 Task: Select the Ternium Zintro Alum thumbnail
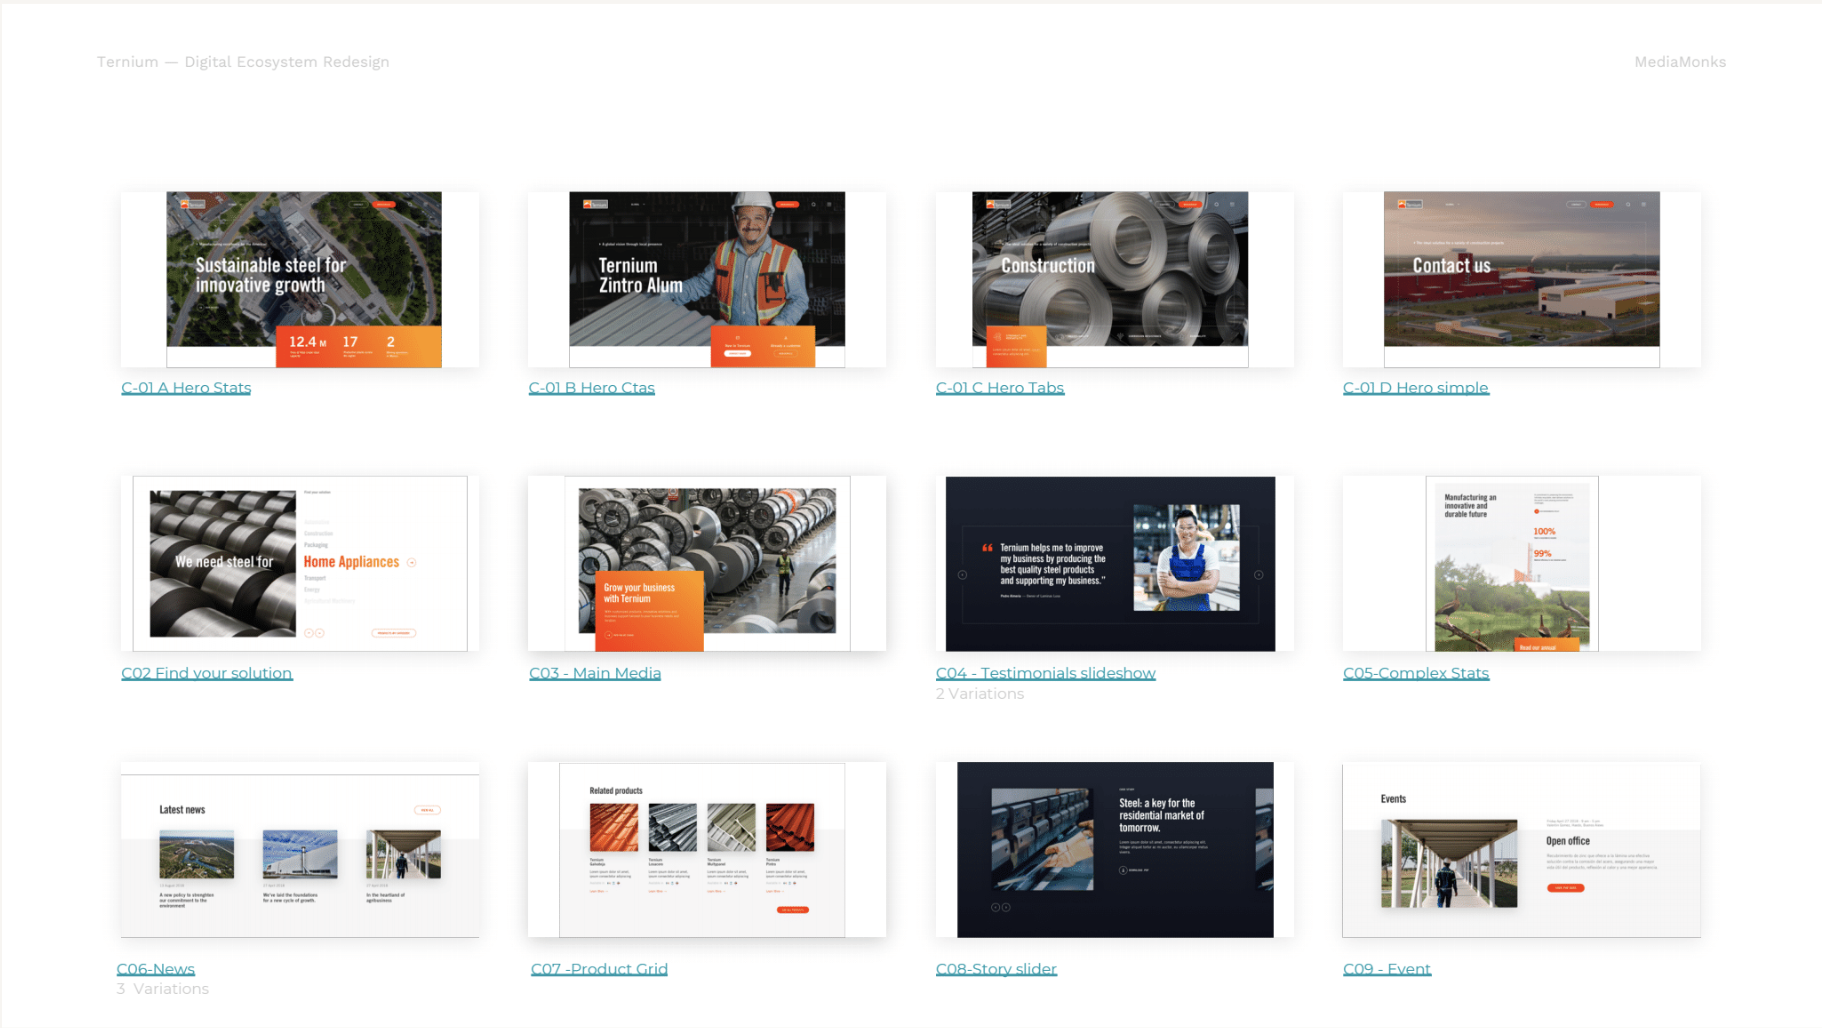coord(707,279)
